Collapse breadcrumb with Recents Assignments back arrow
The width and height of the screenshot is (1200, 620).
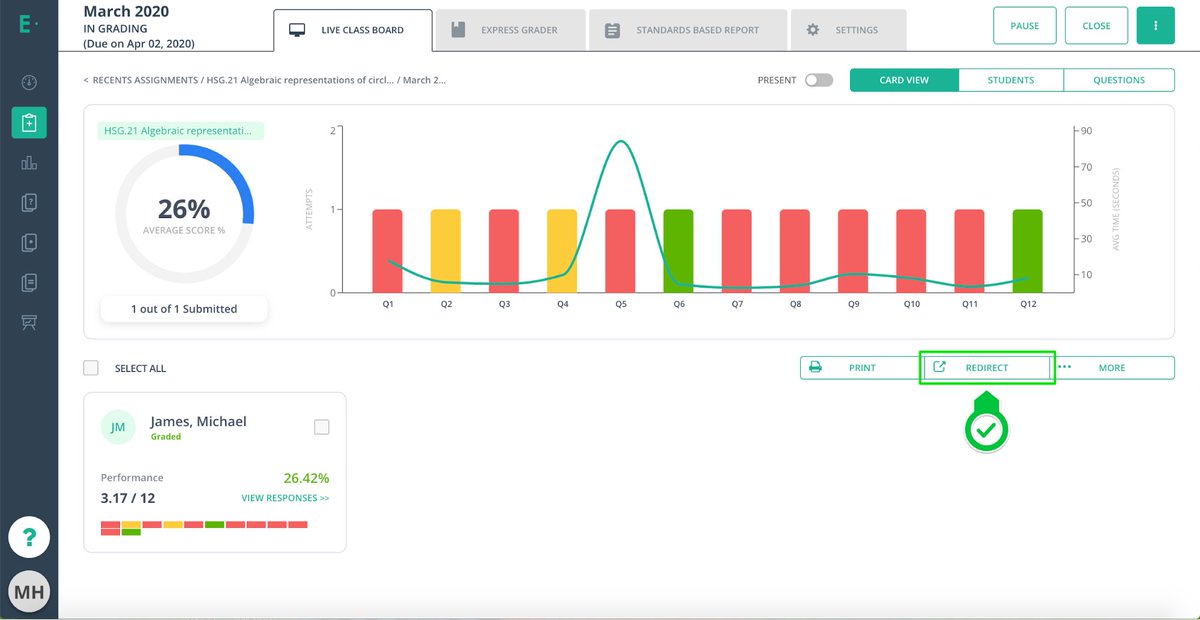pos(85,80)
